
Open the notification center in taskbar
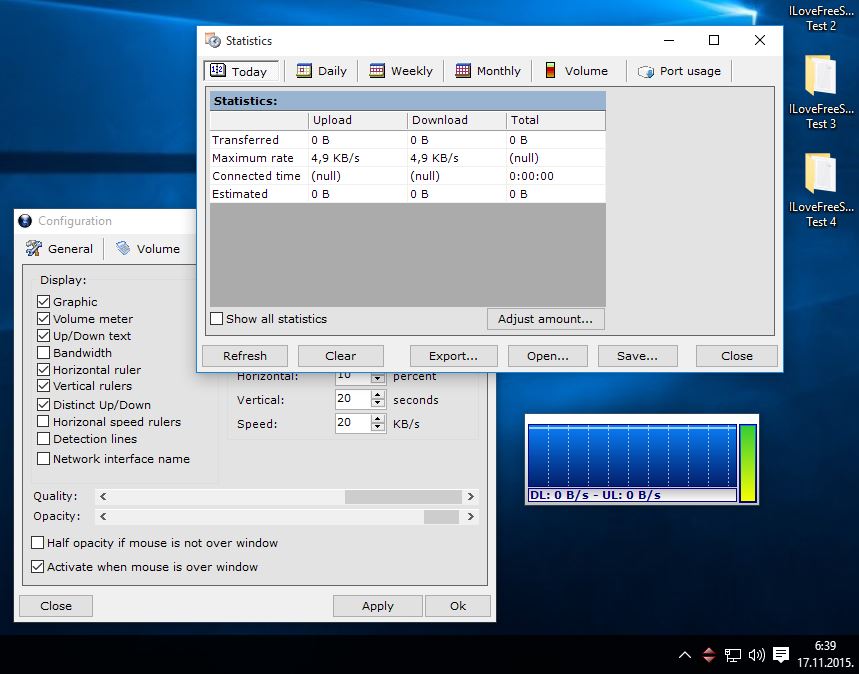pos(781,655)
